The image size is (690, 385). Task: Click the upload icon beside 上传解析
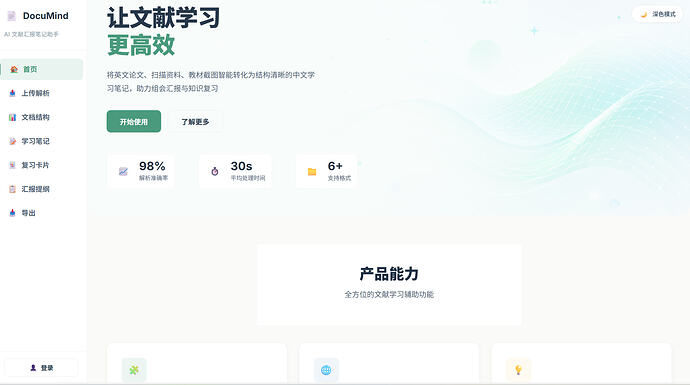point(12,93)
